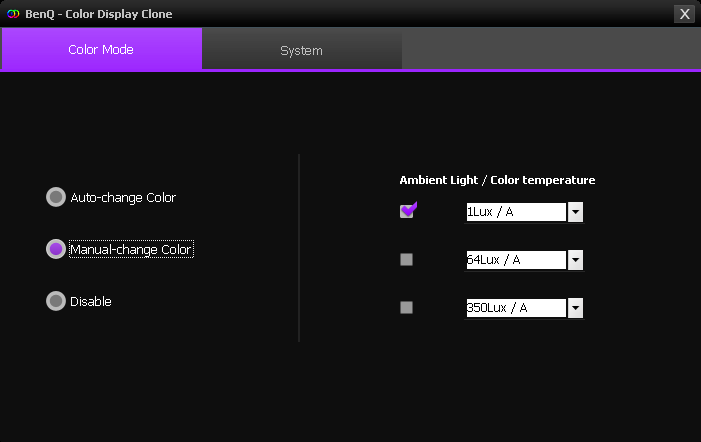
Task: Uncheck the 1Lux / A checkbox
Action: (x=407, y=211)
